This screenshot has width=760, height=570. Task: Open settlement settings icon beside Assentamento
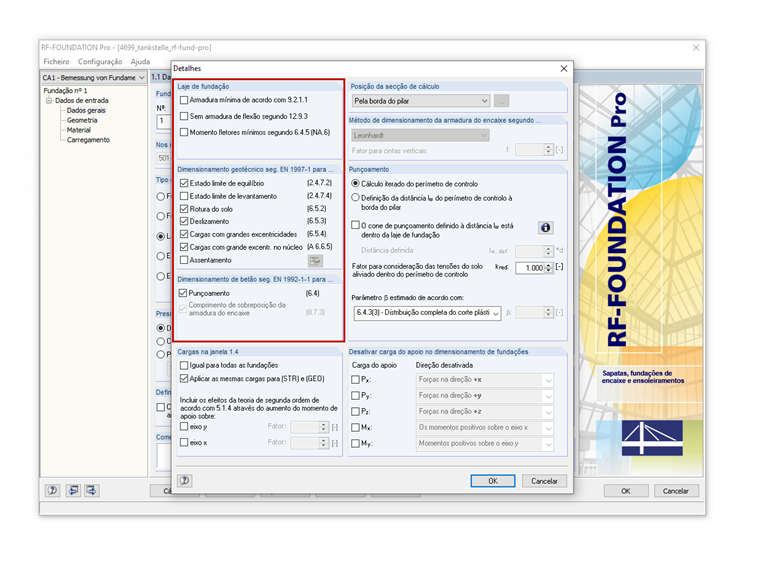[315, 261]
